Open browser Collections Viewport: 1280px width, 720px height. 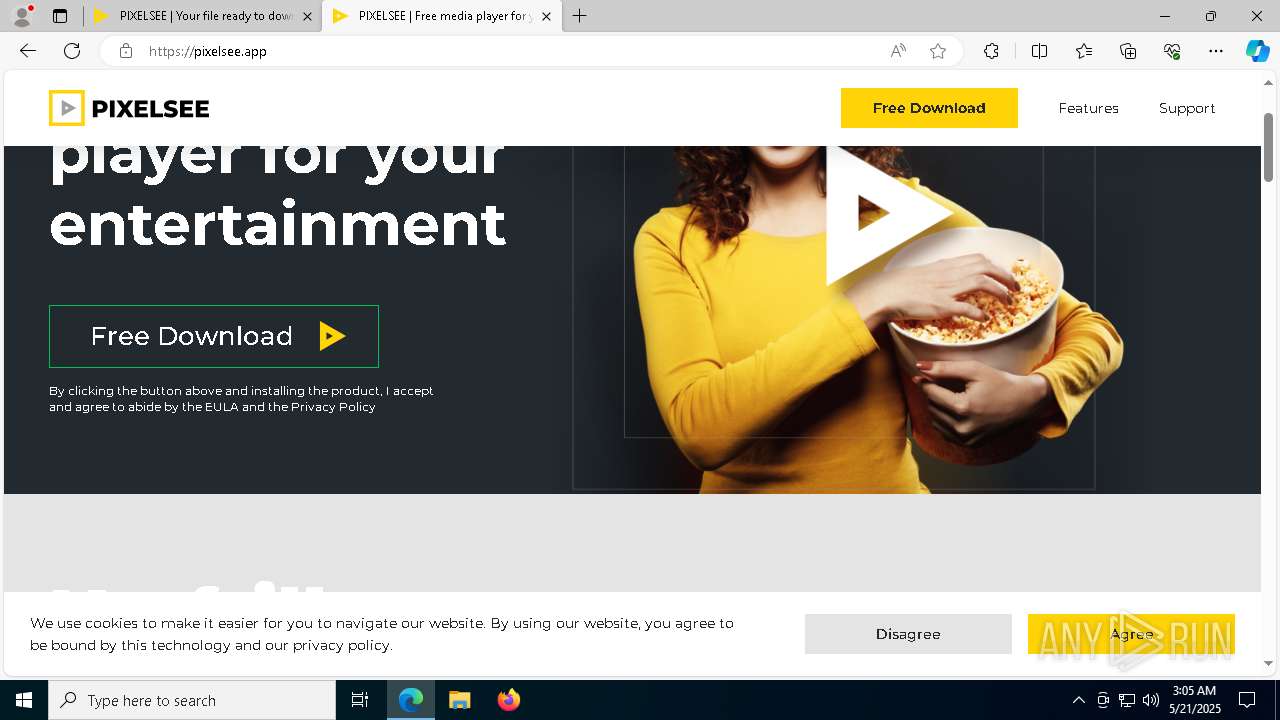click(1128, 51)
